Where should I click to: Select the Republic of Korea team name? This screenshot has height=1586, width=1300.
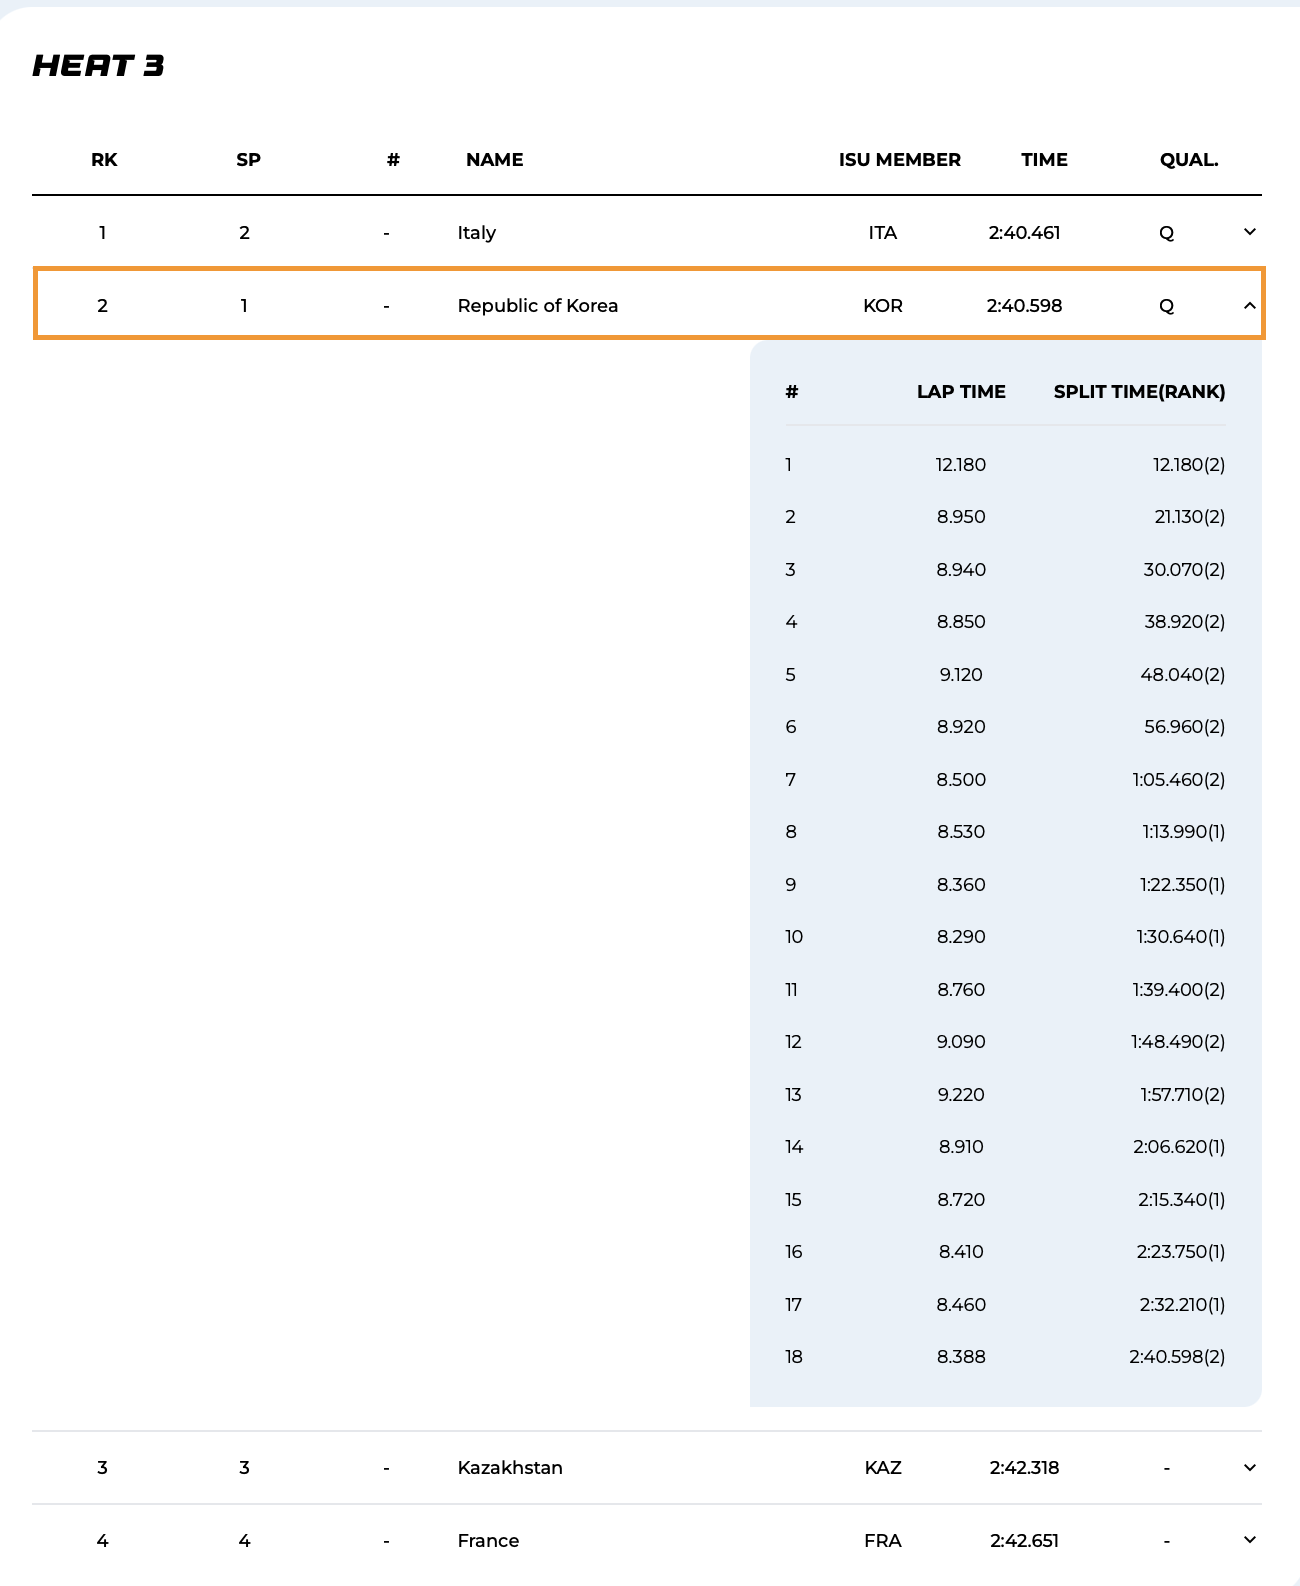click(537, 306)
